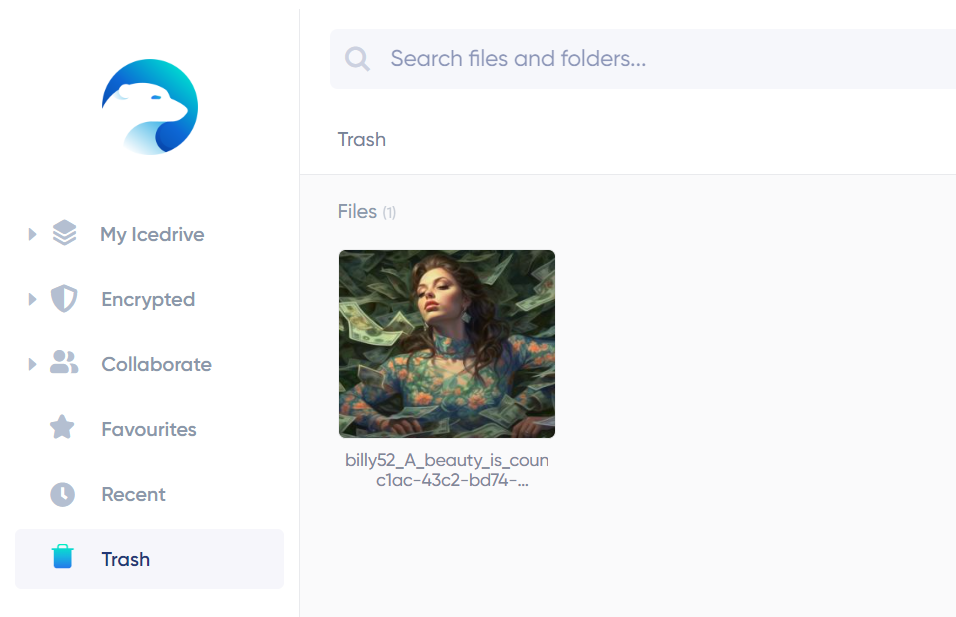Click the Favourites star icon
956x617 pixels.
[62, 427]
